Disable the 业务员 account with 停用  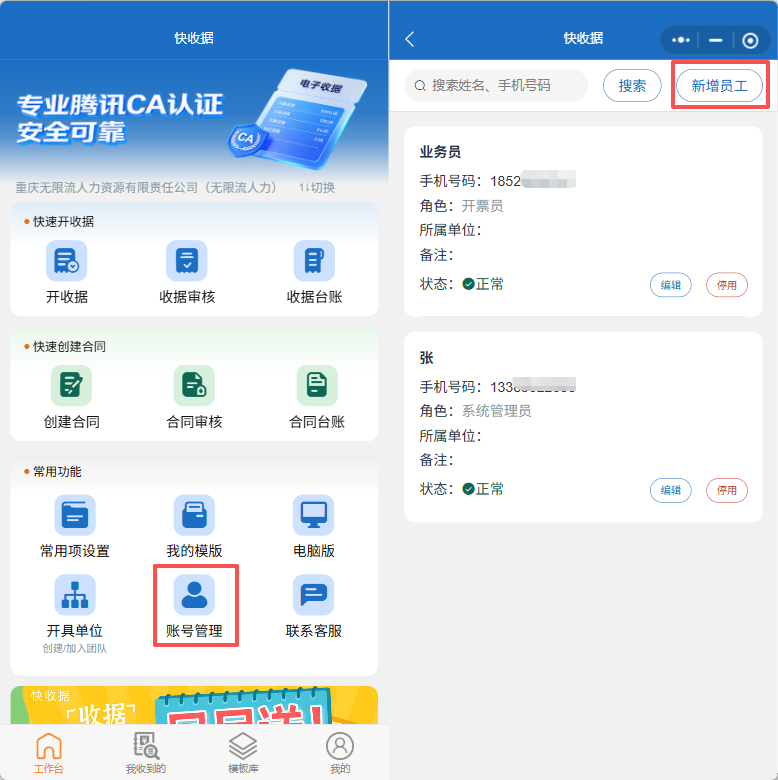pos(727,285)
